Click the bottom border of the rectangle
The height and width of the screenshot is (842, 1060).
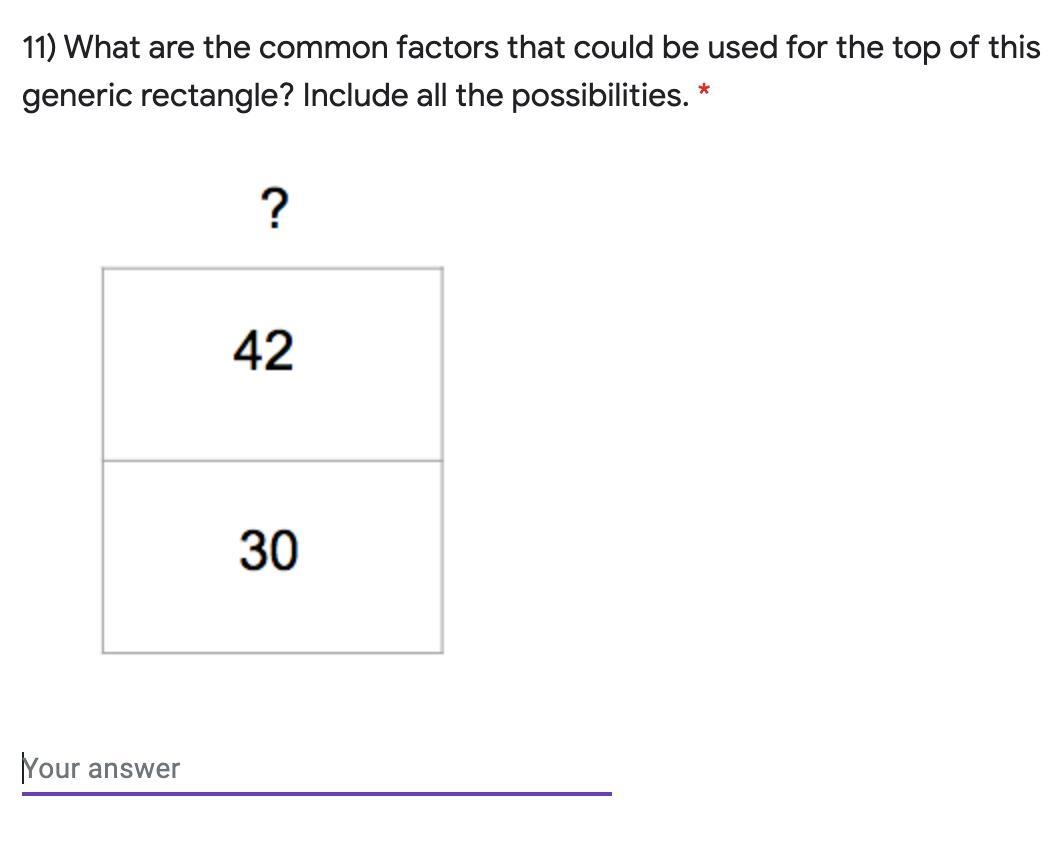[272, 652]
